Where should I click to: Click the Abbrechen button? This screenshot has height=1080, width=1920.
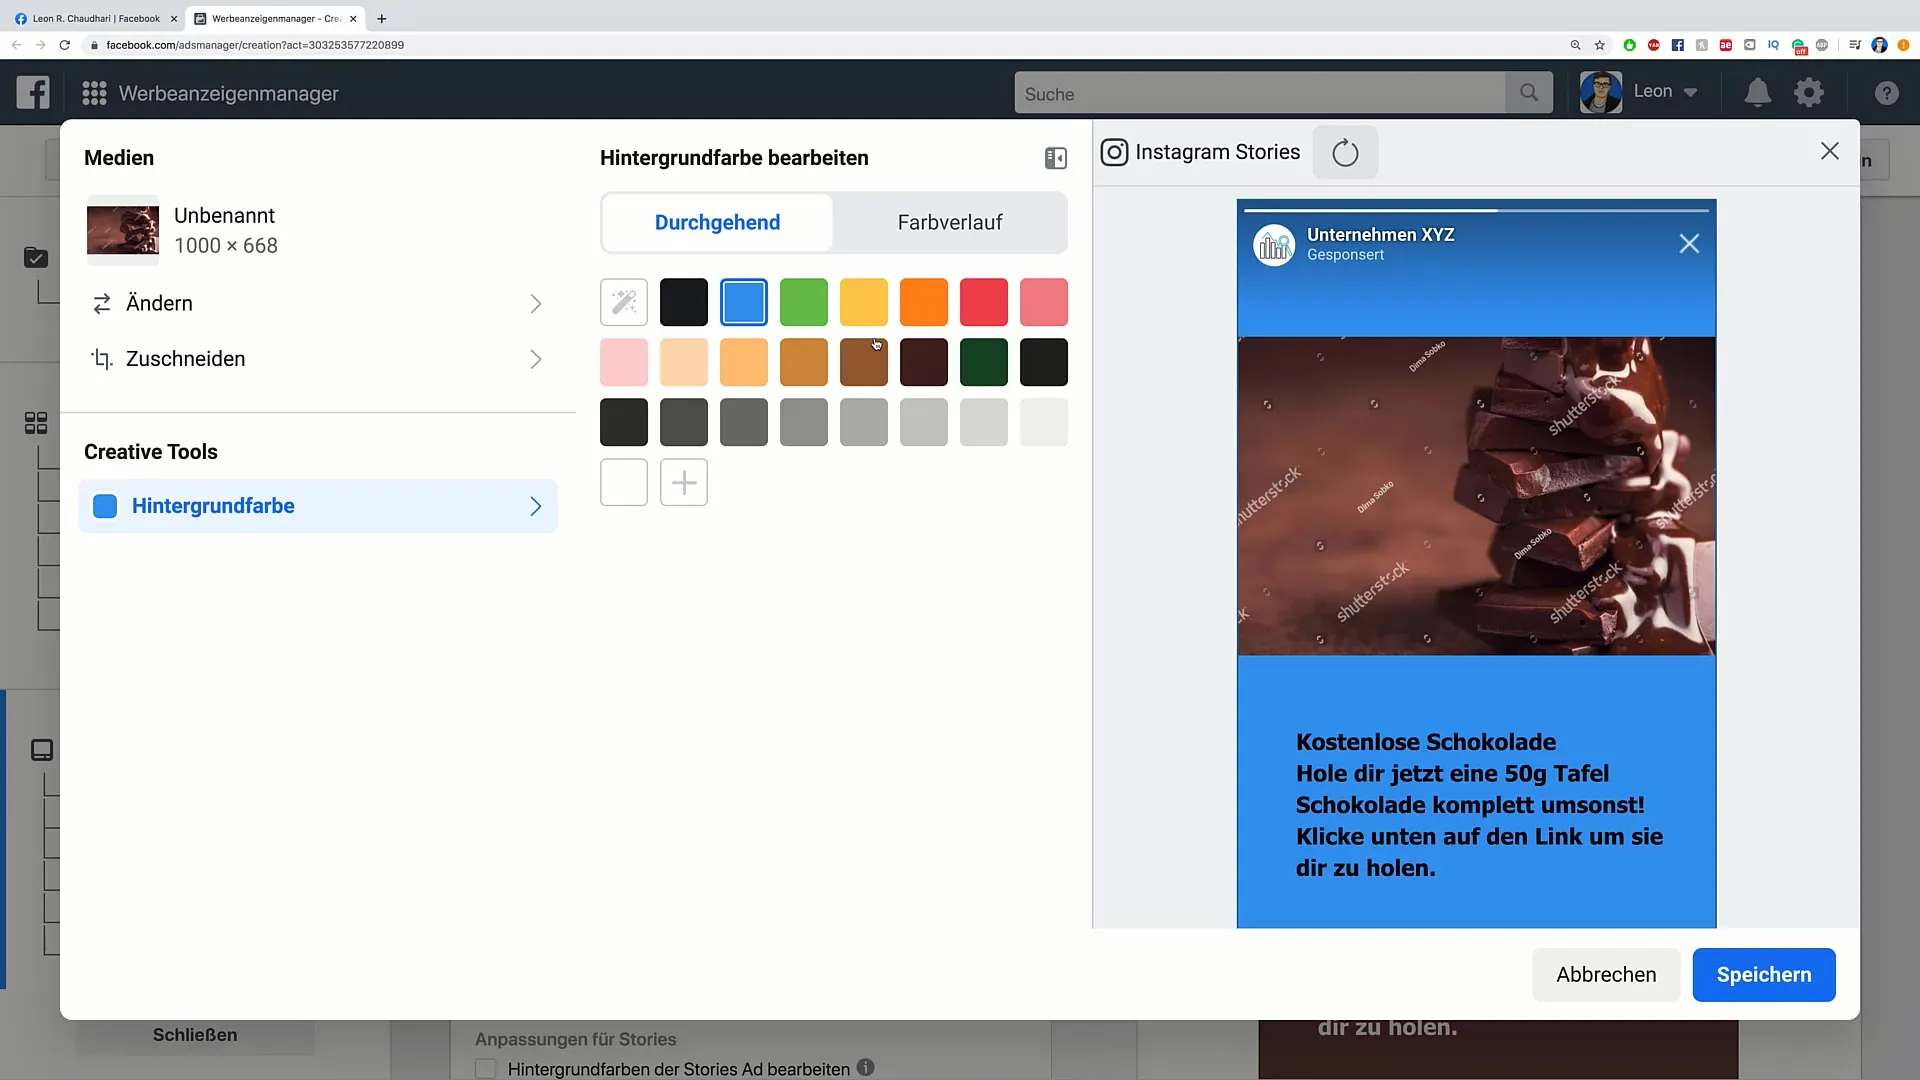tap(1606, 975)
